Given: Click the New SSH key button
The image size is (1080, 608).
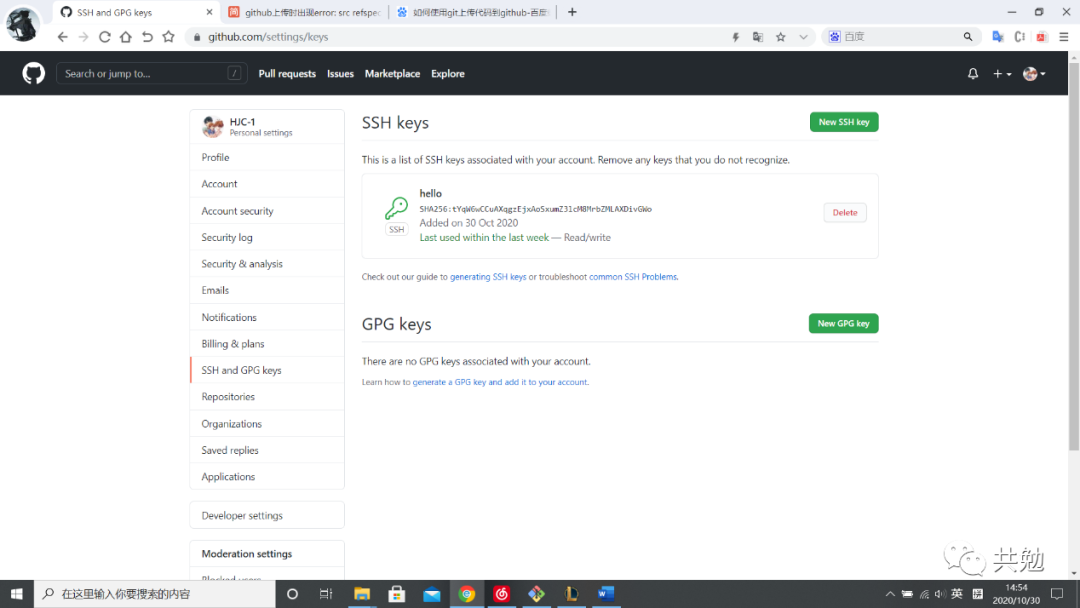Looking at the screenshot, I should coord(844,122).
